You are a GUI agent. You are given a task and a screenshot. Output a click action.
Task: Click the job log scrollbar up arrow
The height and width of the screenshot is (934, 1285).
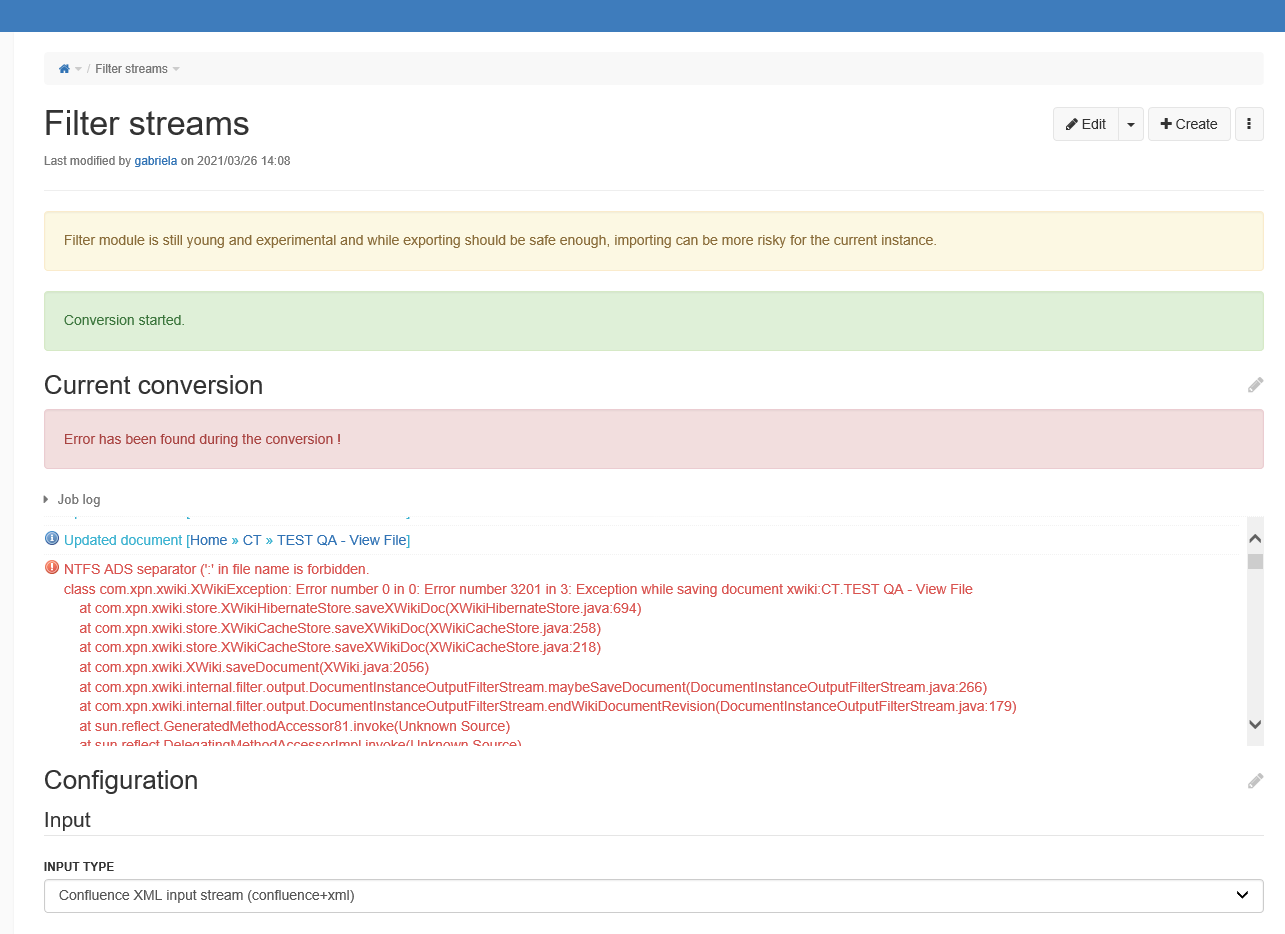point(1255,538)
